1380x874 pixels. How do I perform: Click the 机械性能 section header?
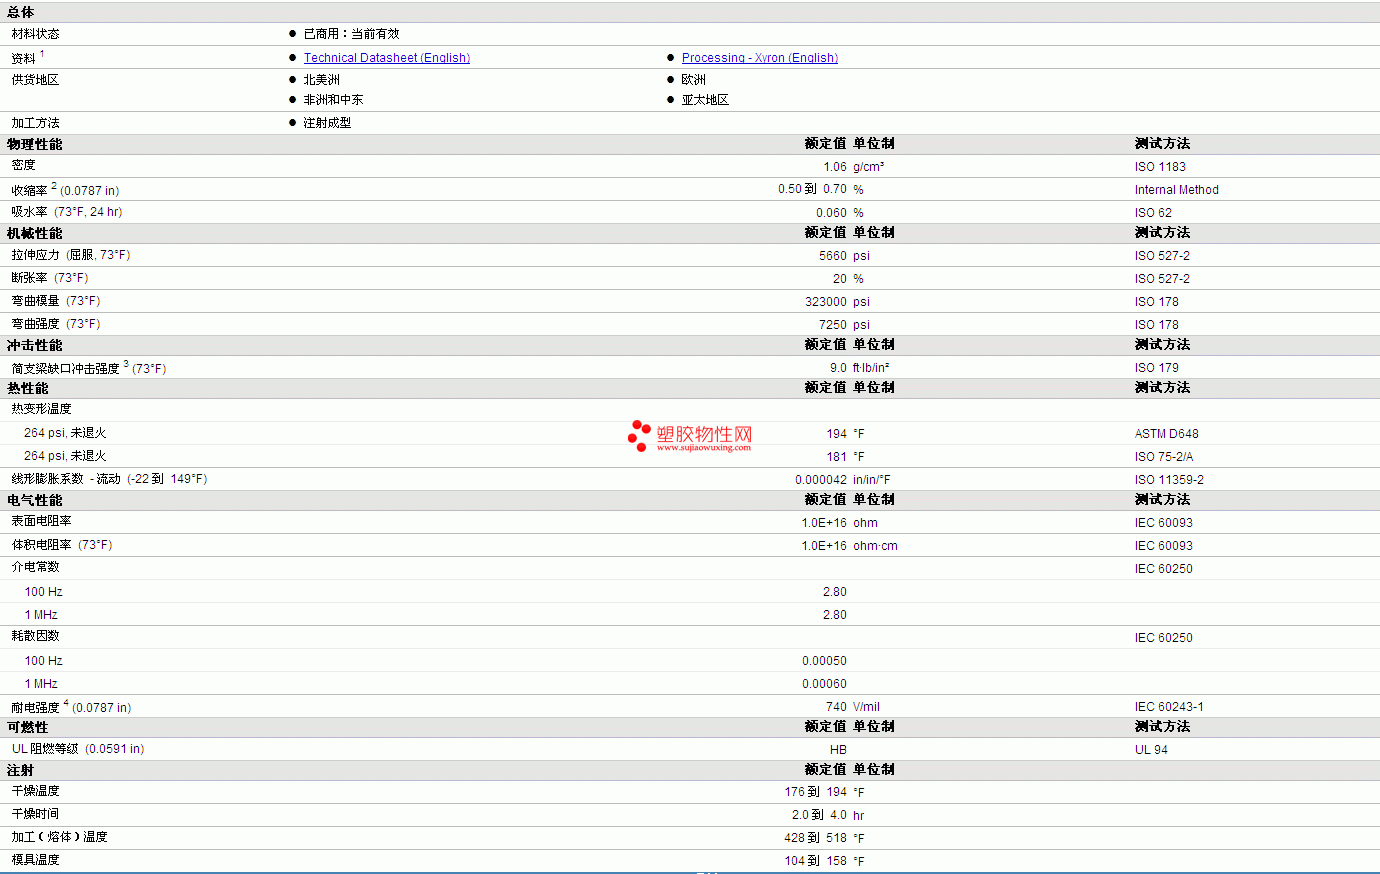(x=35, y=233)
